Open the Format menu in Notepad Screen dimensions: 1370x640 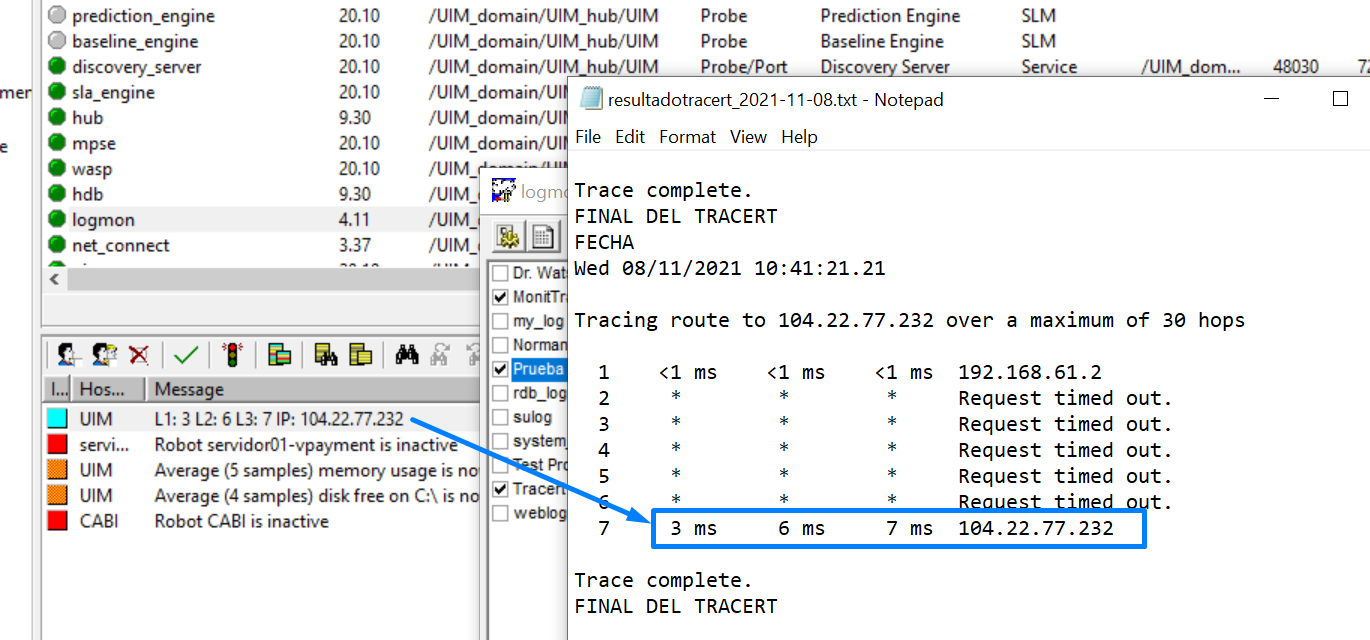click(x=687, y=137)
